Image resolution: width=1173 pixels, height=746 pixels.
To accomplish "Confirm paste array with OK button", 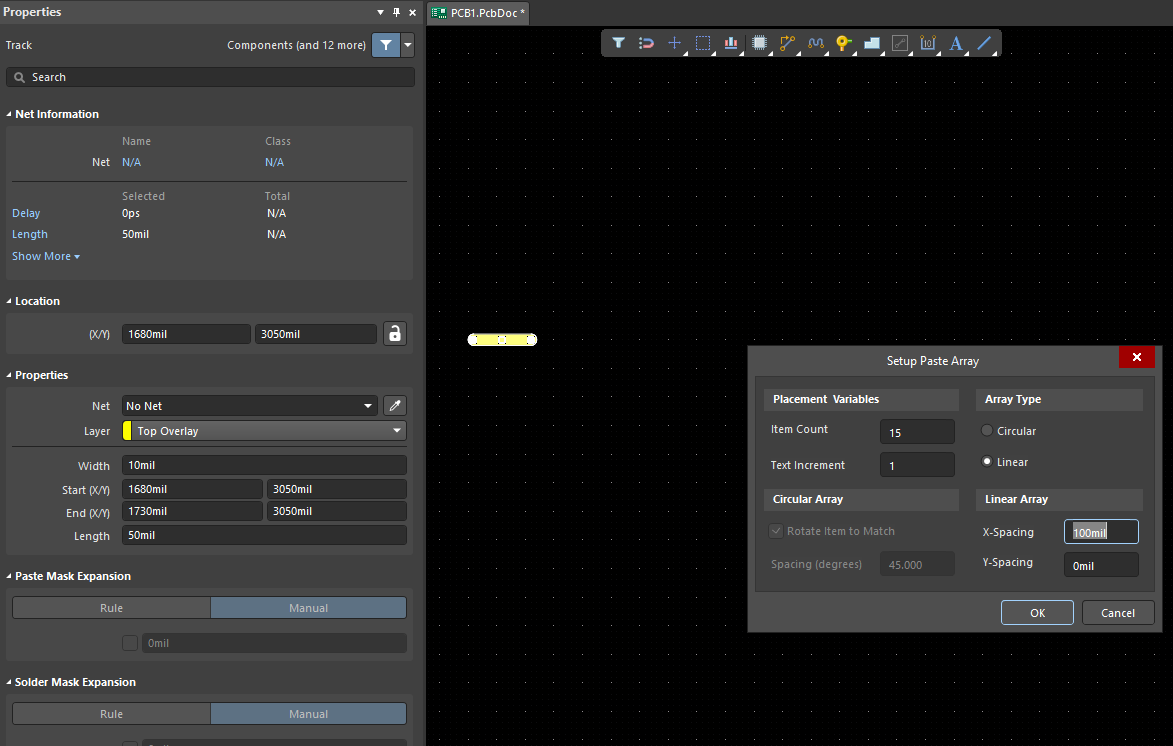I will pos(1037,613).
